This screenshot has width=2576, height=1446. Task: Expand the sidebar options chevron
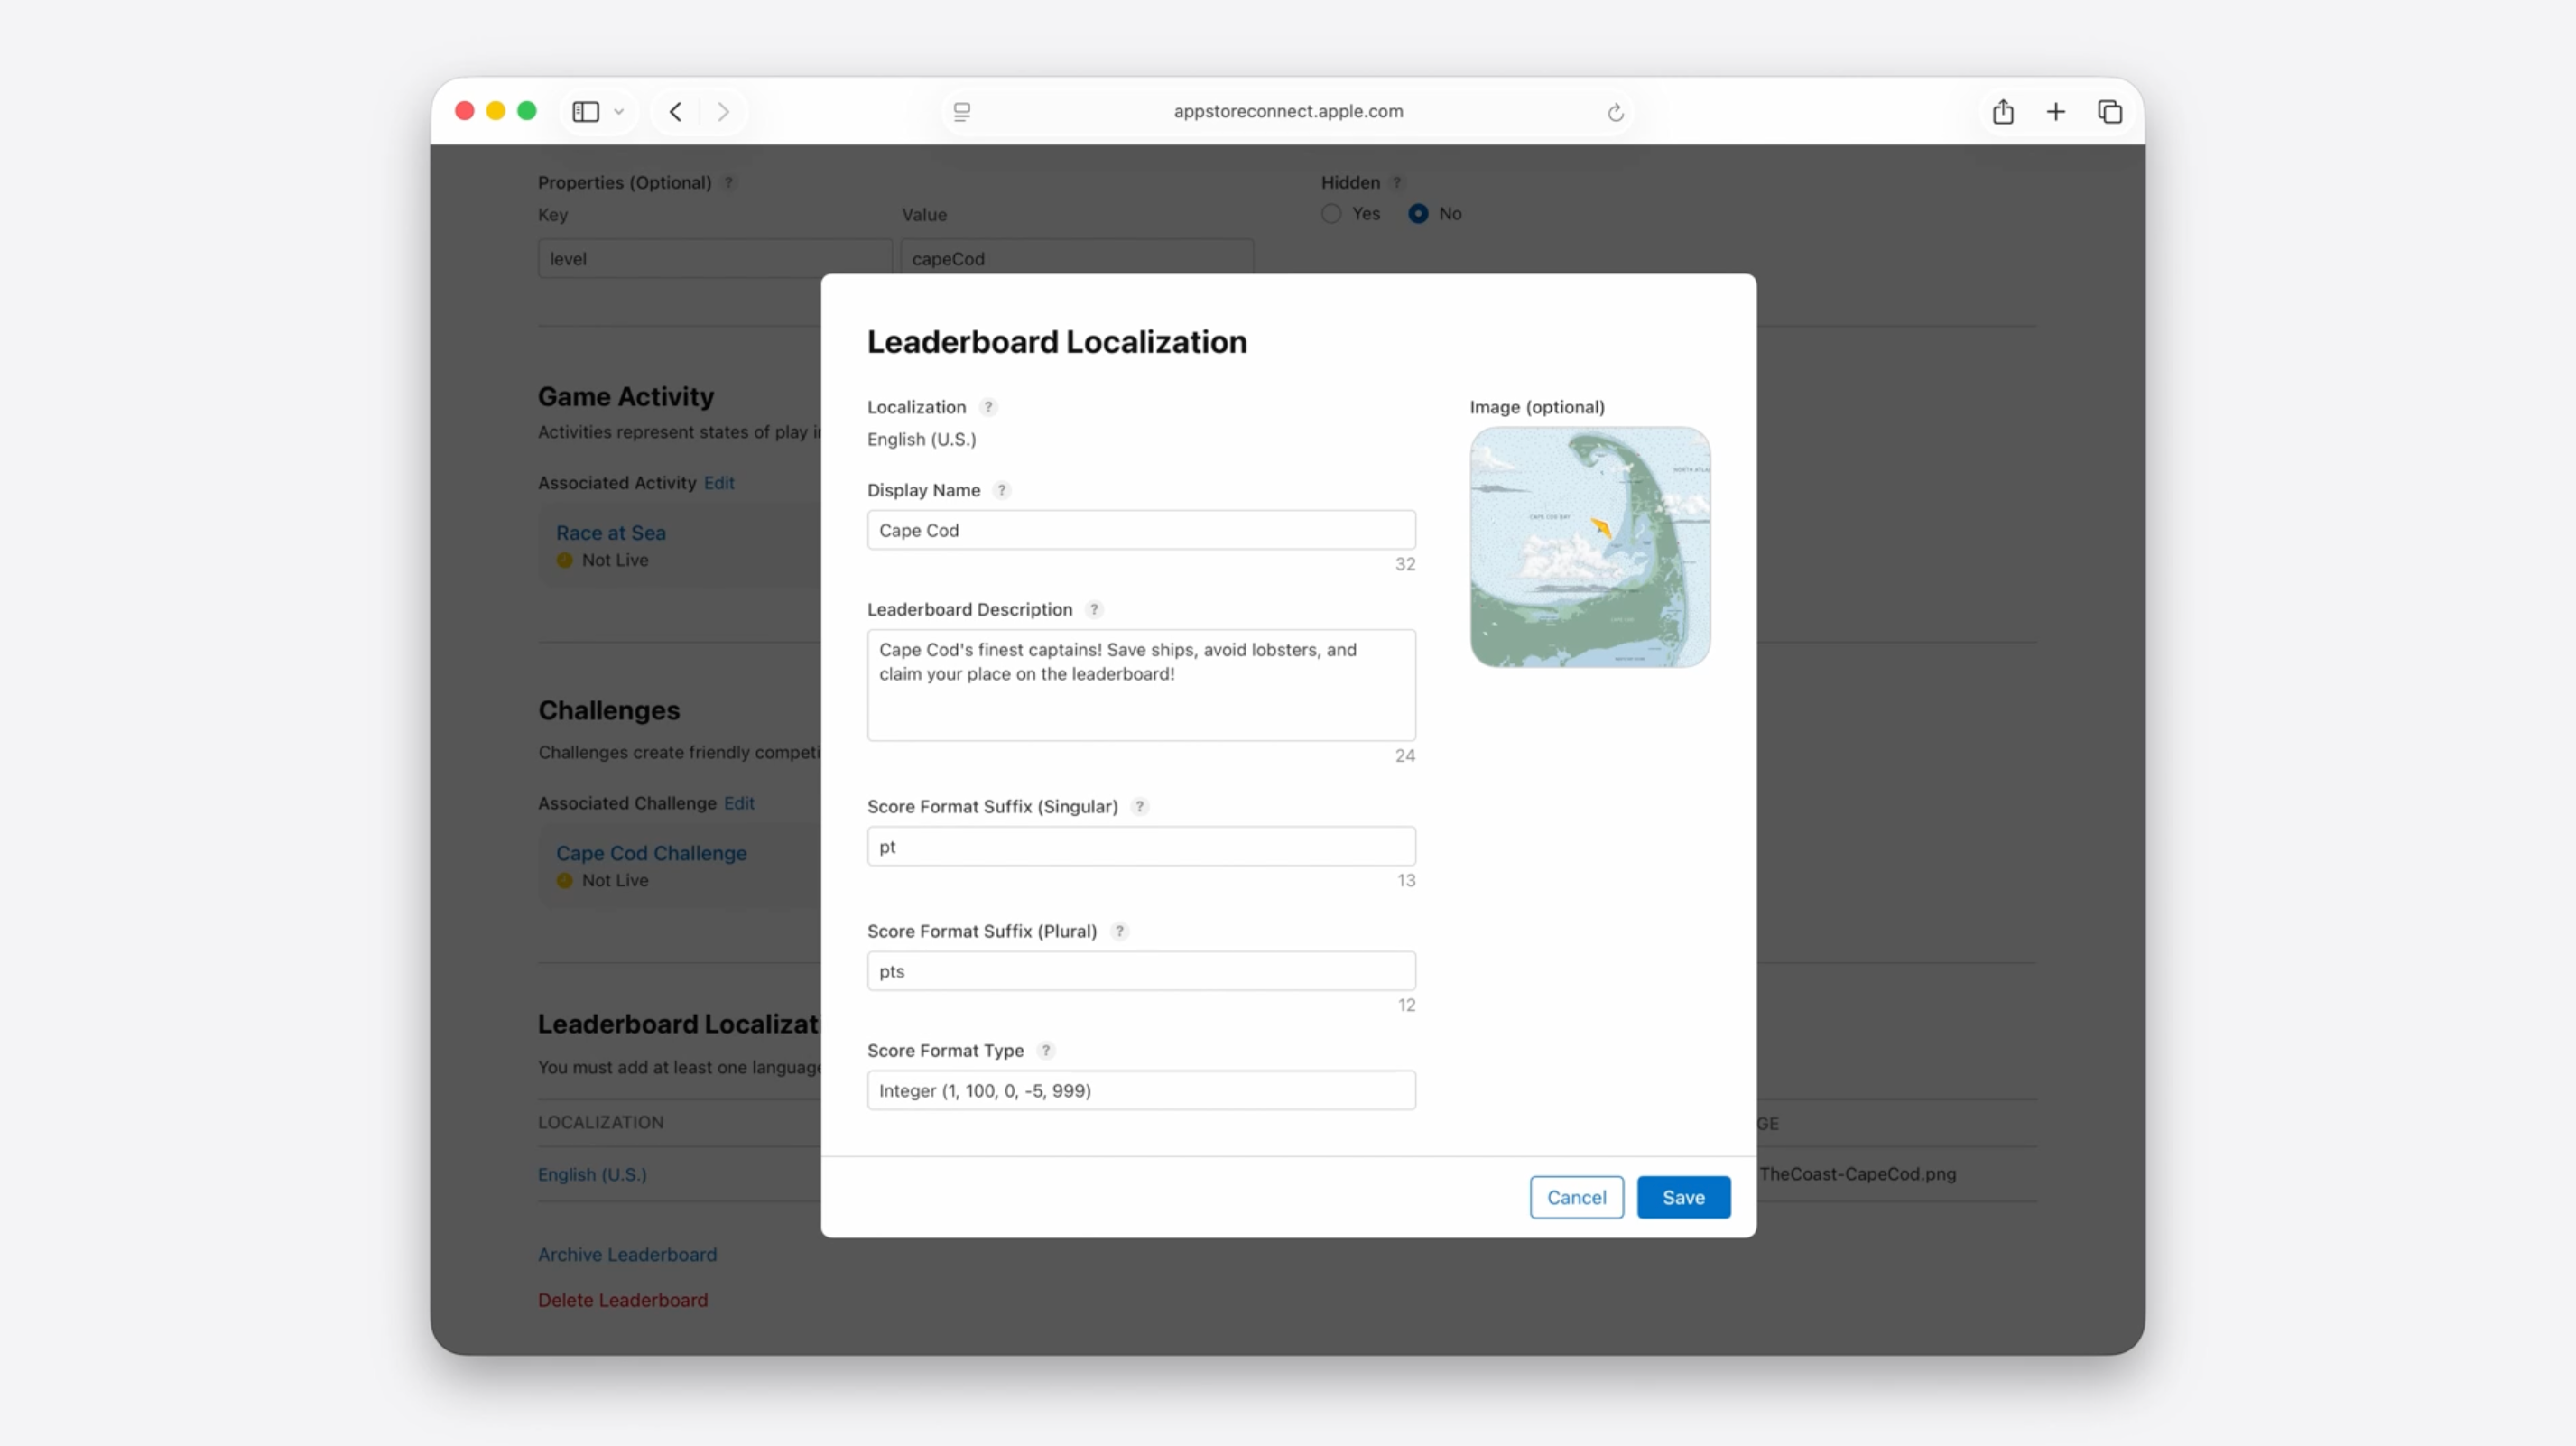619,112
